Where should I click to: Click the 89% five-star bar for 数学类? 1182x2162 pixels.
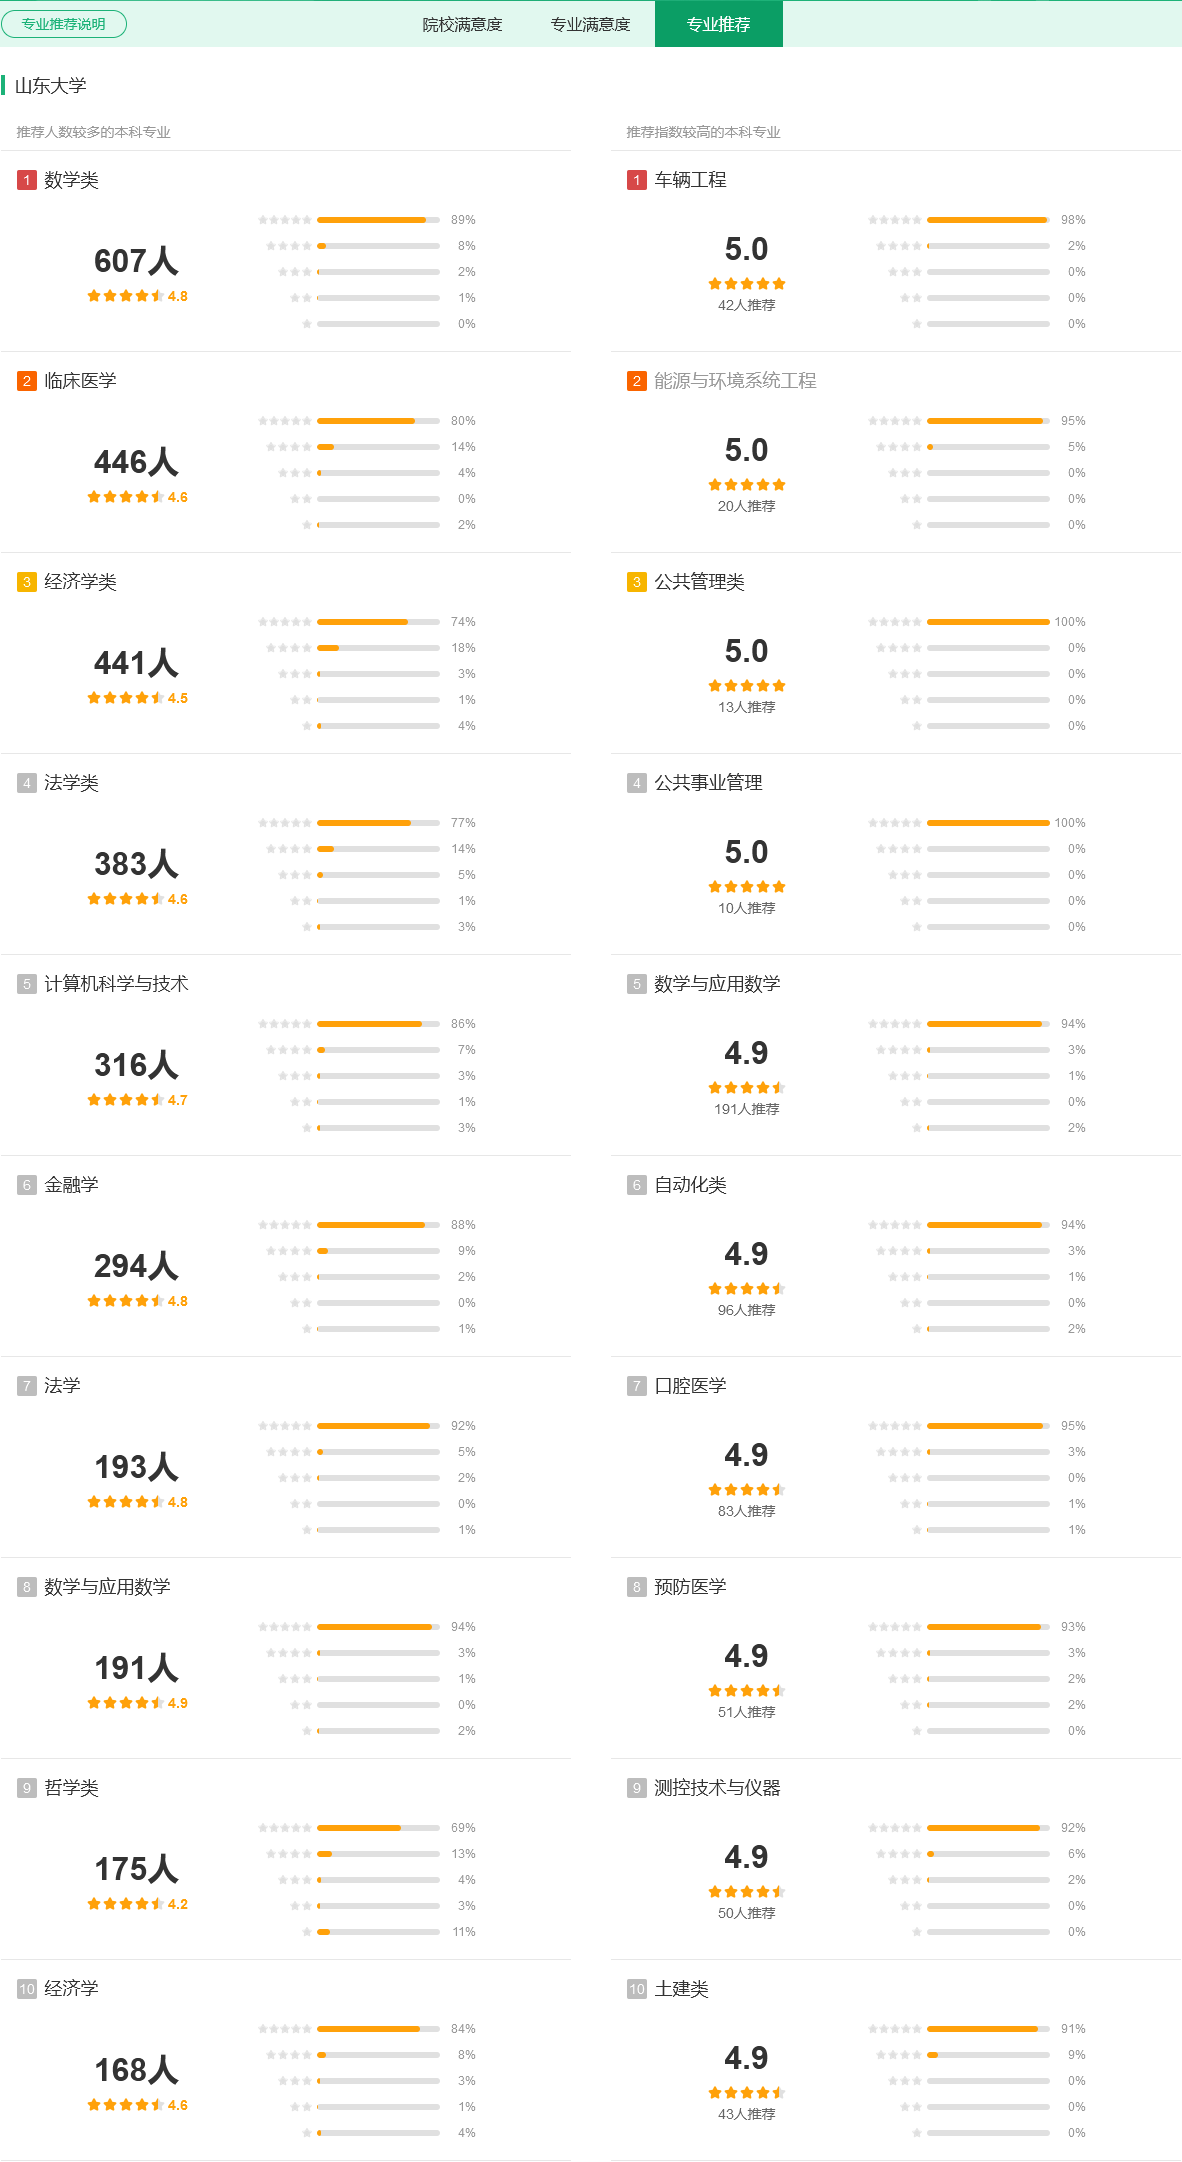click(378, 220)
